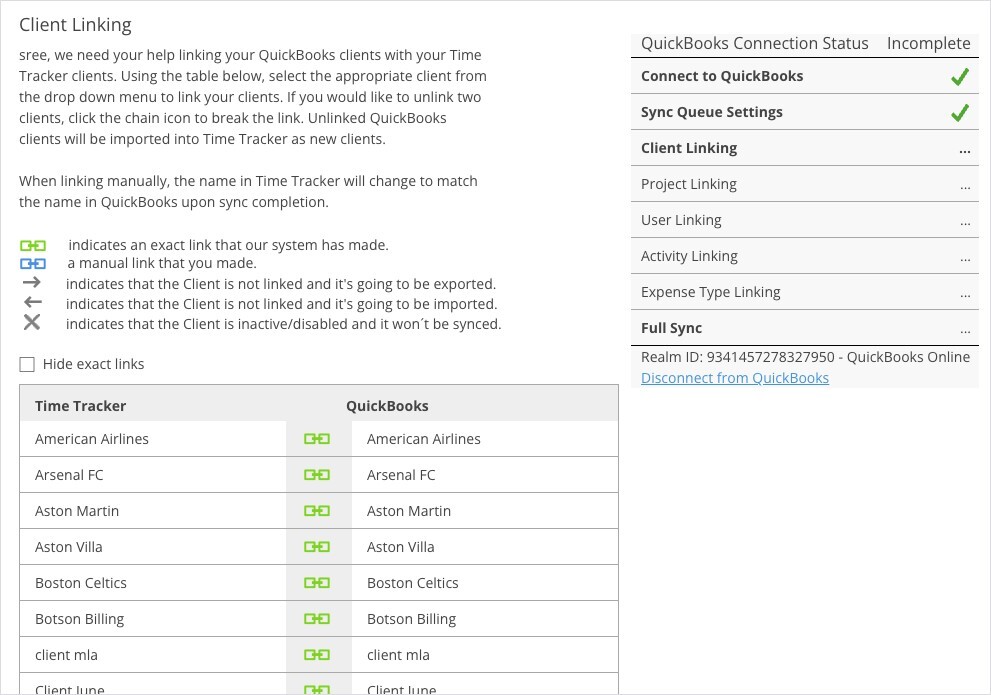Viewport: 991px width, 695px height.
Task: Select Time Tracker client Boston Celtics
Action: point(81,583)
